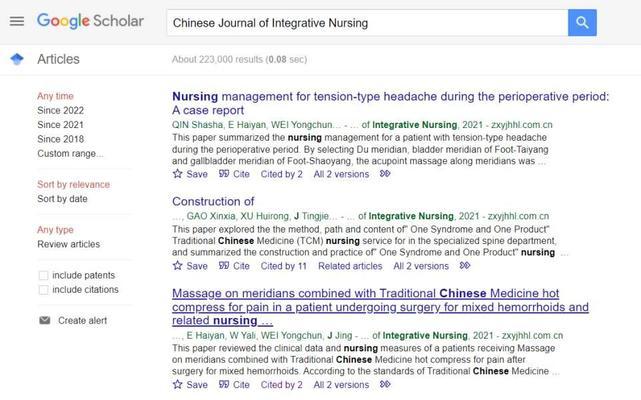This screenshot has height=400, width=641.
Task: Click the blue search magnifier button
Action: point(582,22)
